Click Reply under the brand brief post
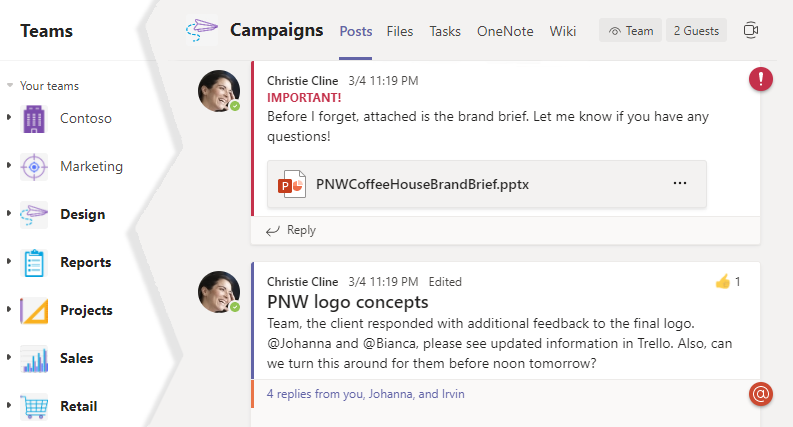The height and width of the screenshot is (427, 793). click(x=291, y=230)
